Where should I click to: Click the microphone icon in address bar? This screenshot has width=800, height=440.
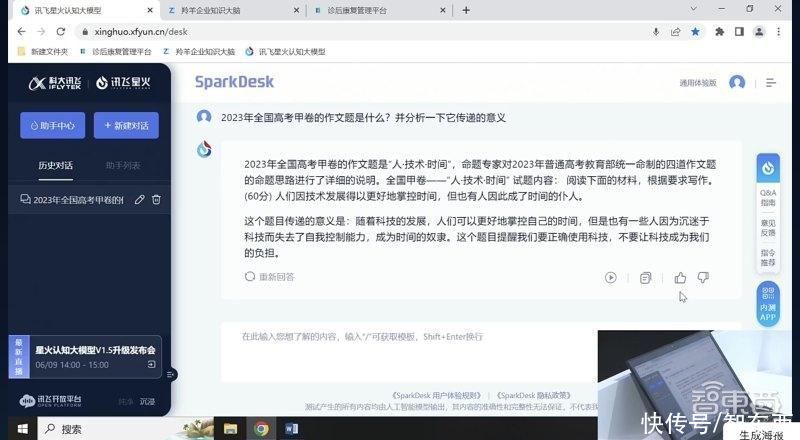[656, 32]
